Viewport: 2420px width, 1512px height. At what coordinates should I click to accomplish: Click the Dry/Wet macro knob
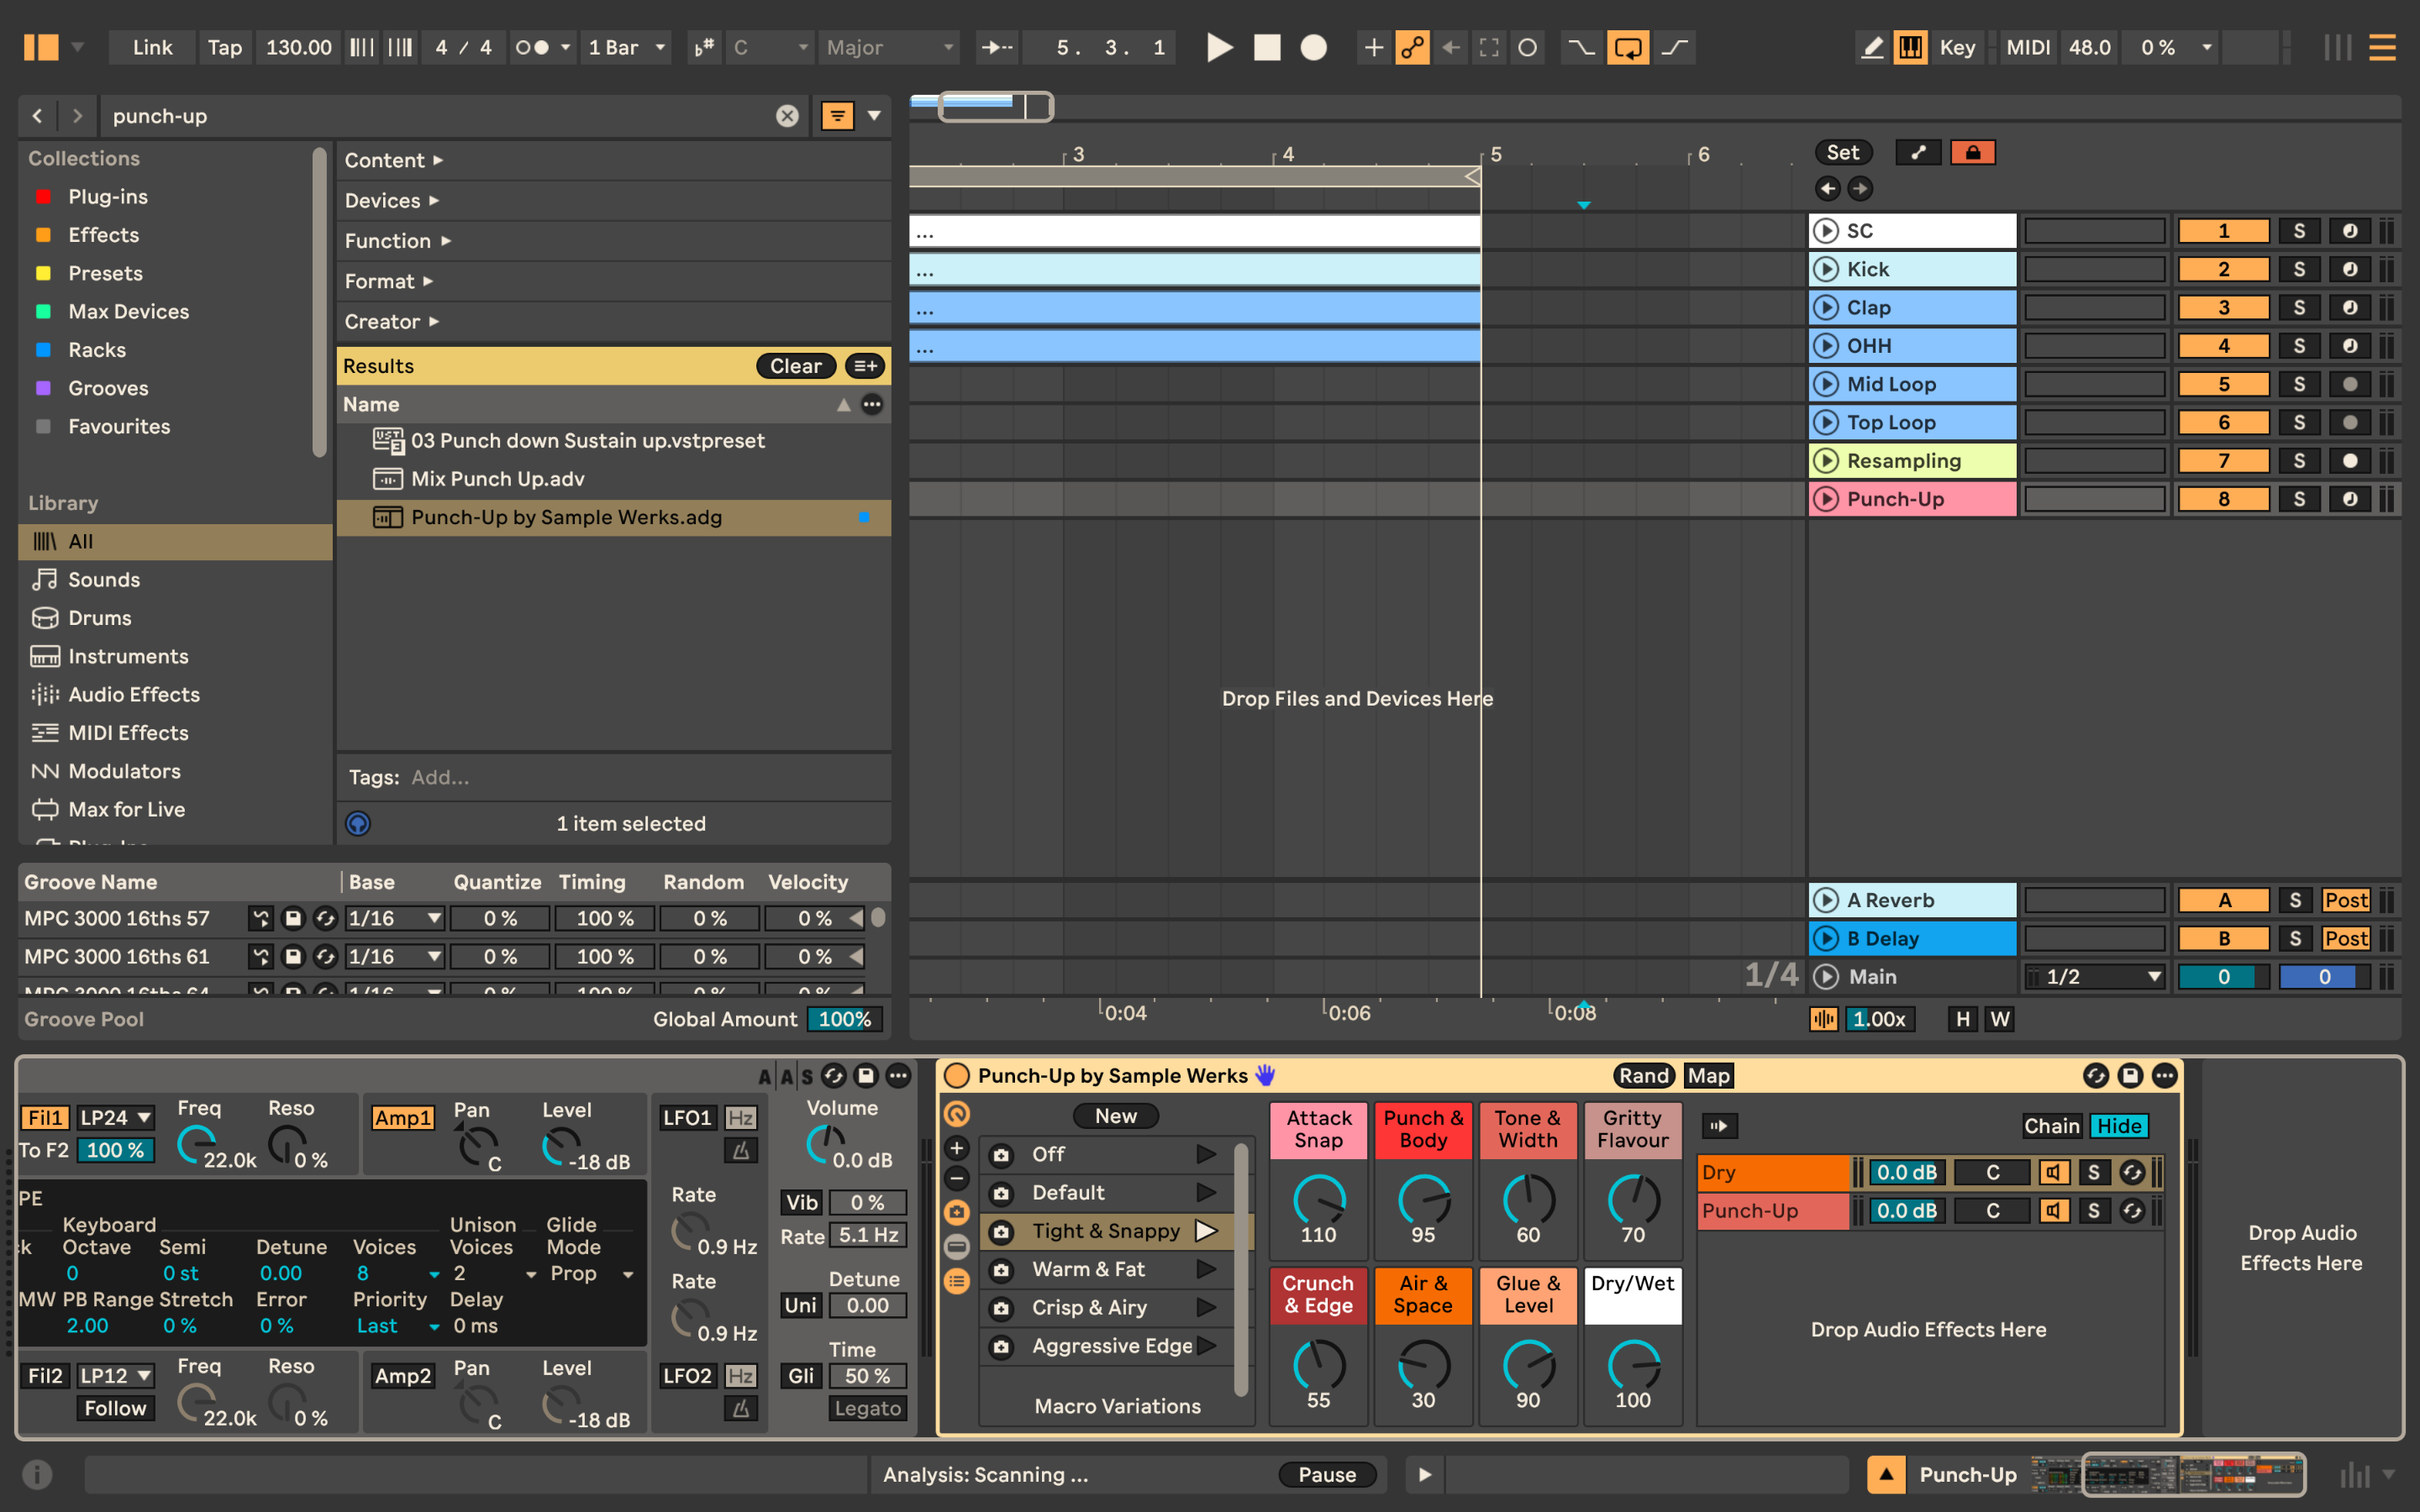1632,1364
